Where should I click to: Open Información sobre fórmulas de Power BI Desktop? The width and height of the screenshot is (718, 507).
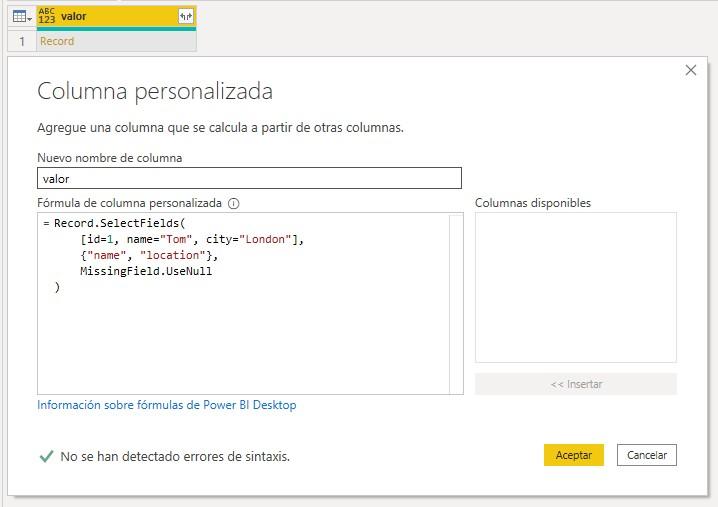click(166, 405)
